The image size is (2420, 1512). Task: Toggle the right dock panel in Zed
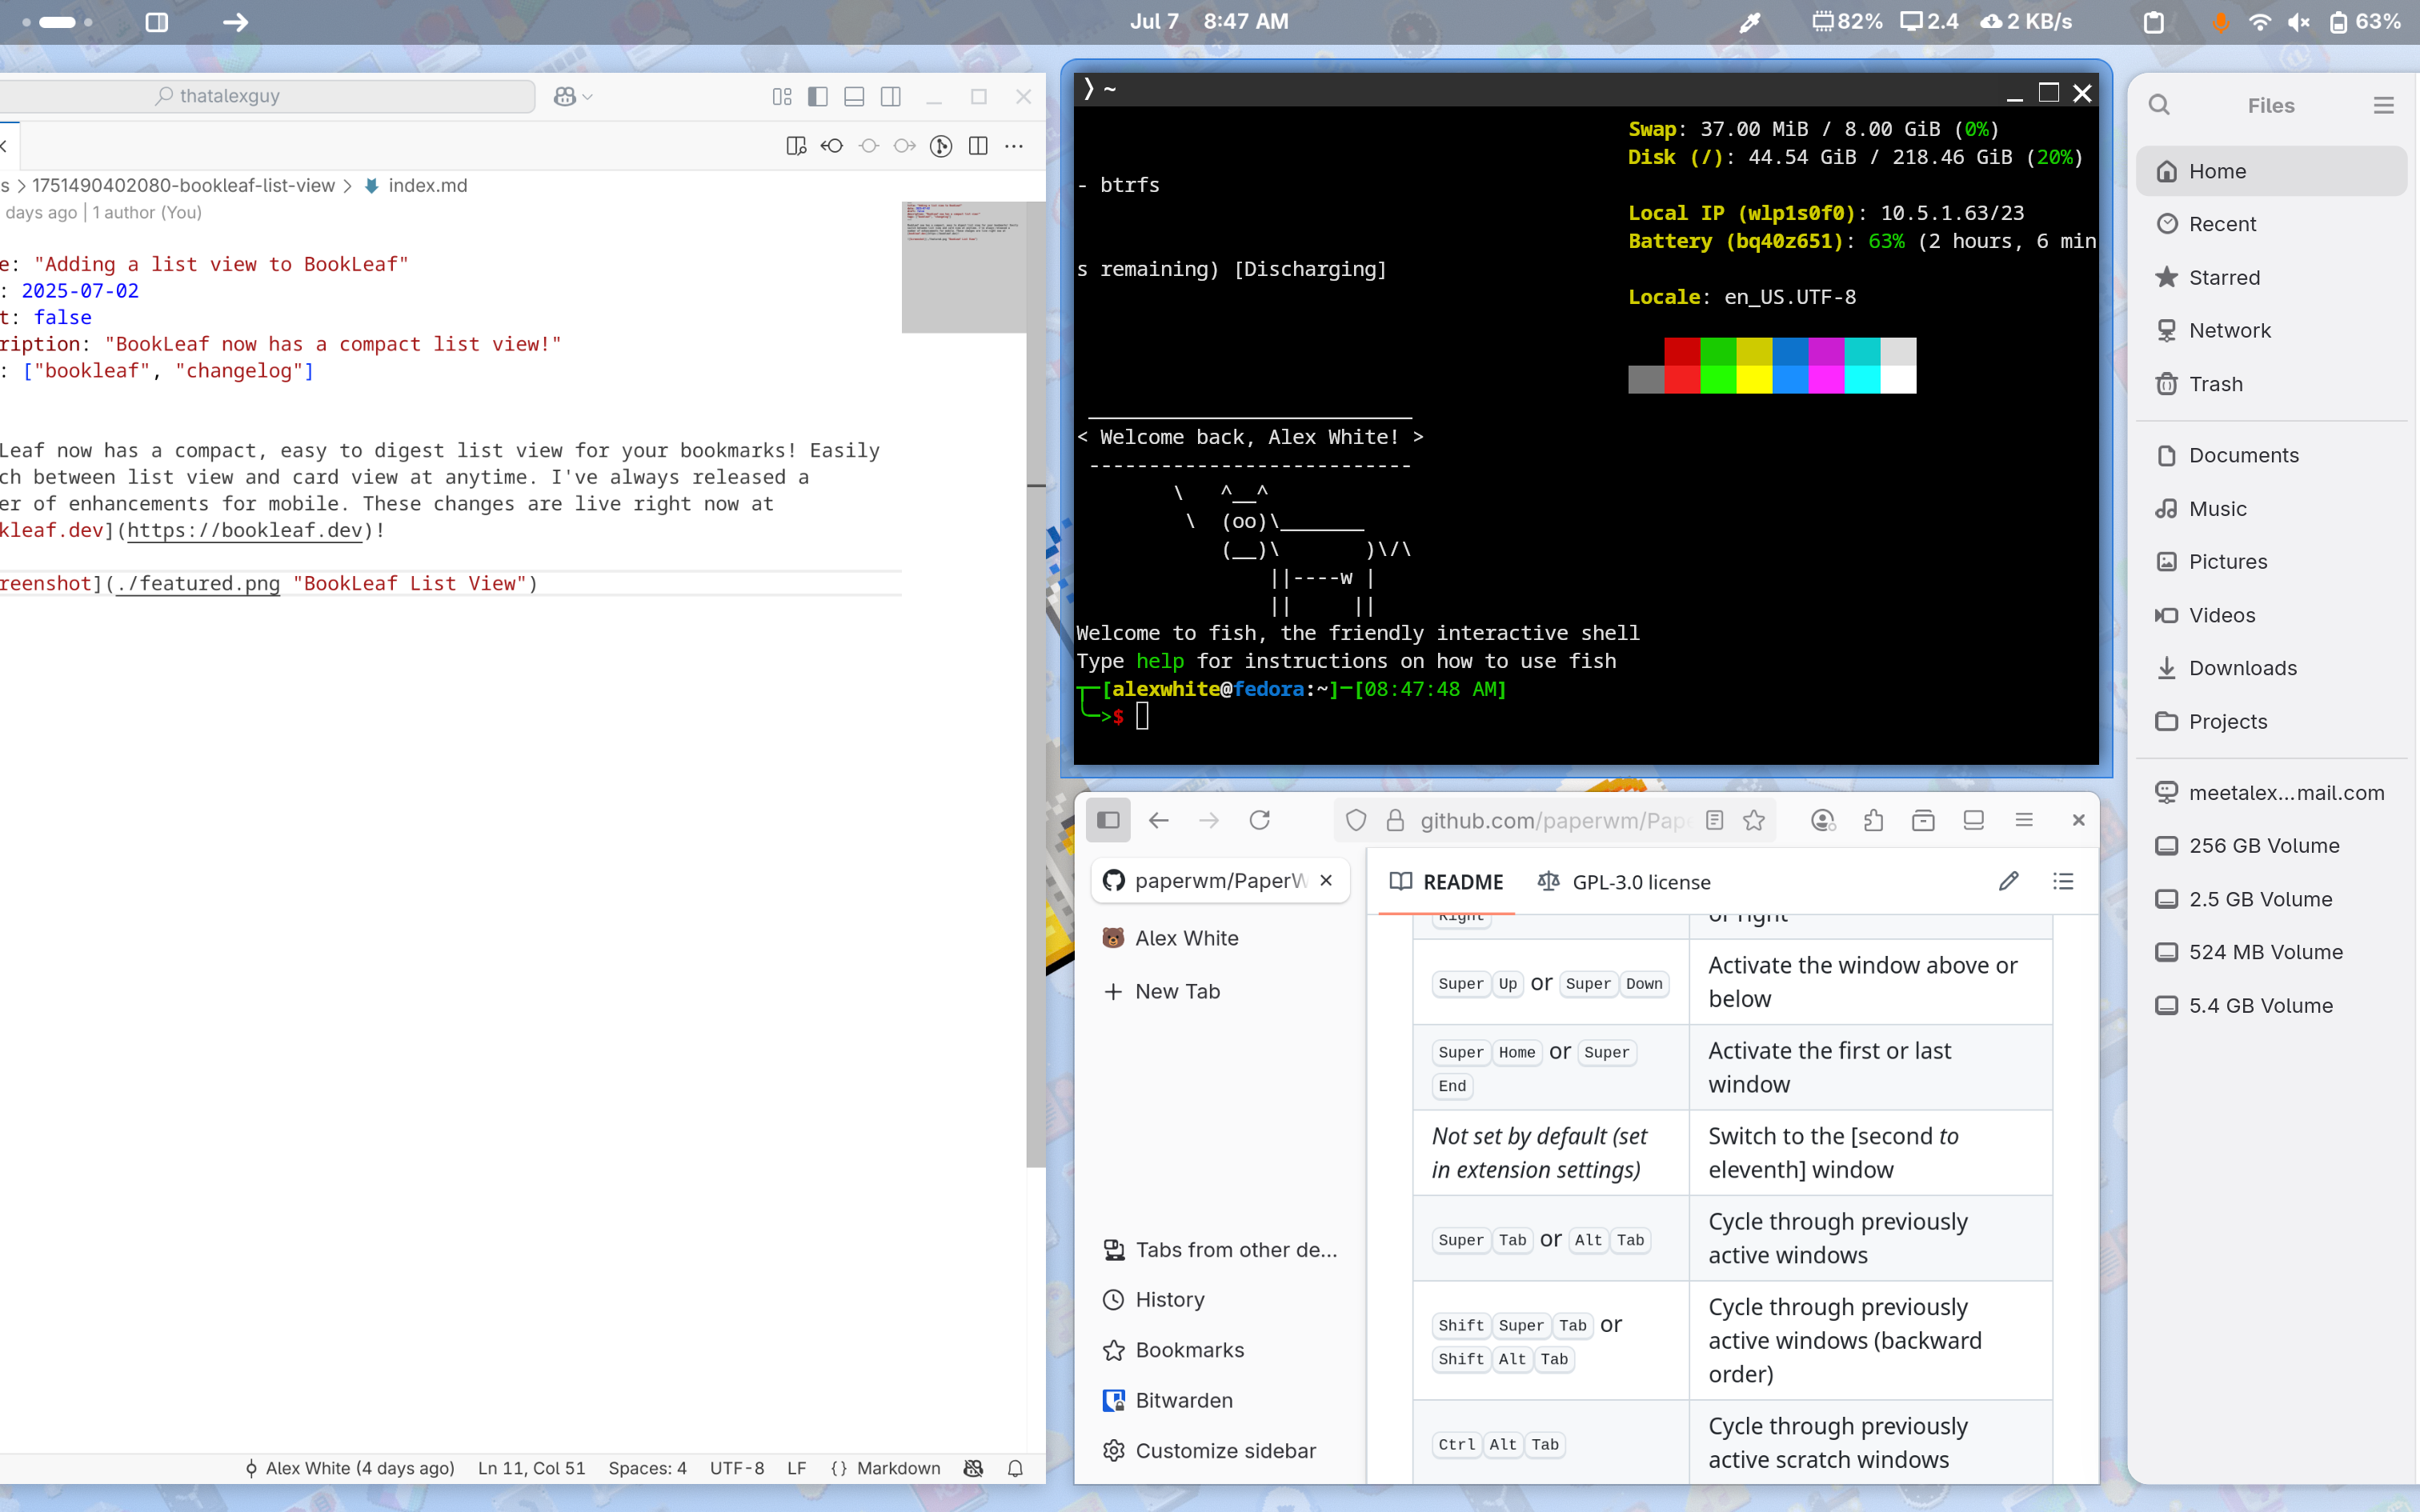click(x=890, y=96)
